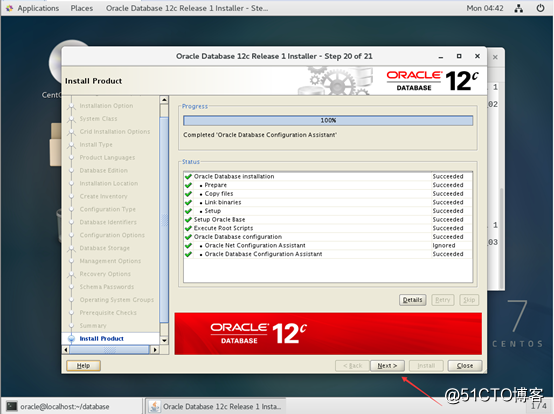Click the step list scroll right arrow

click(x=154, y=350)
